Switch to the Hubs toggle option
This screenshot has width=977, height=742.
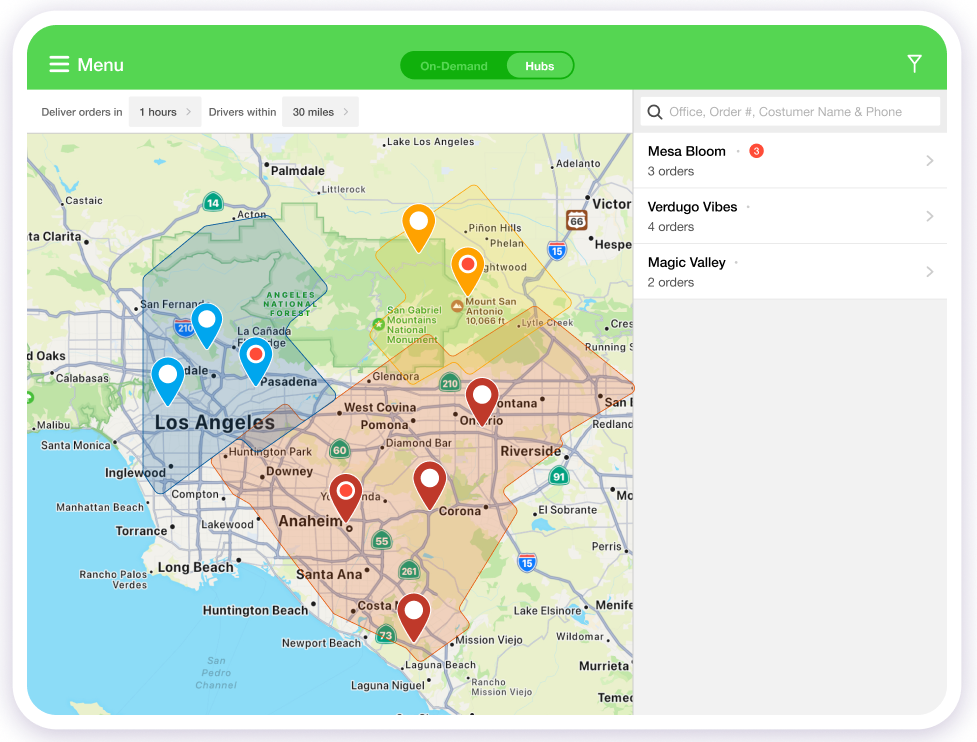tap(539, 66)
